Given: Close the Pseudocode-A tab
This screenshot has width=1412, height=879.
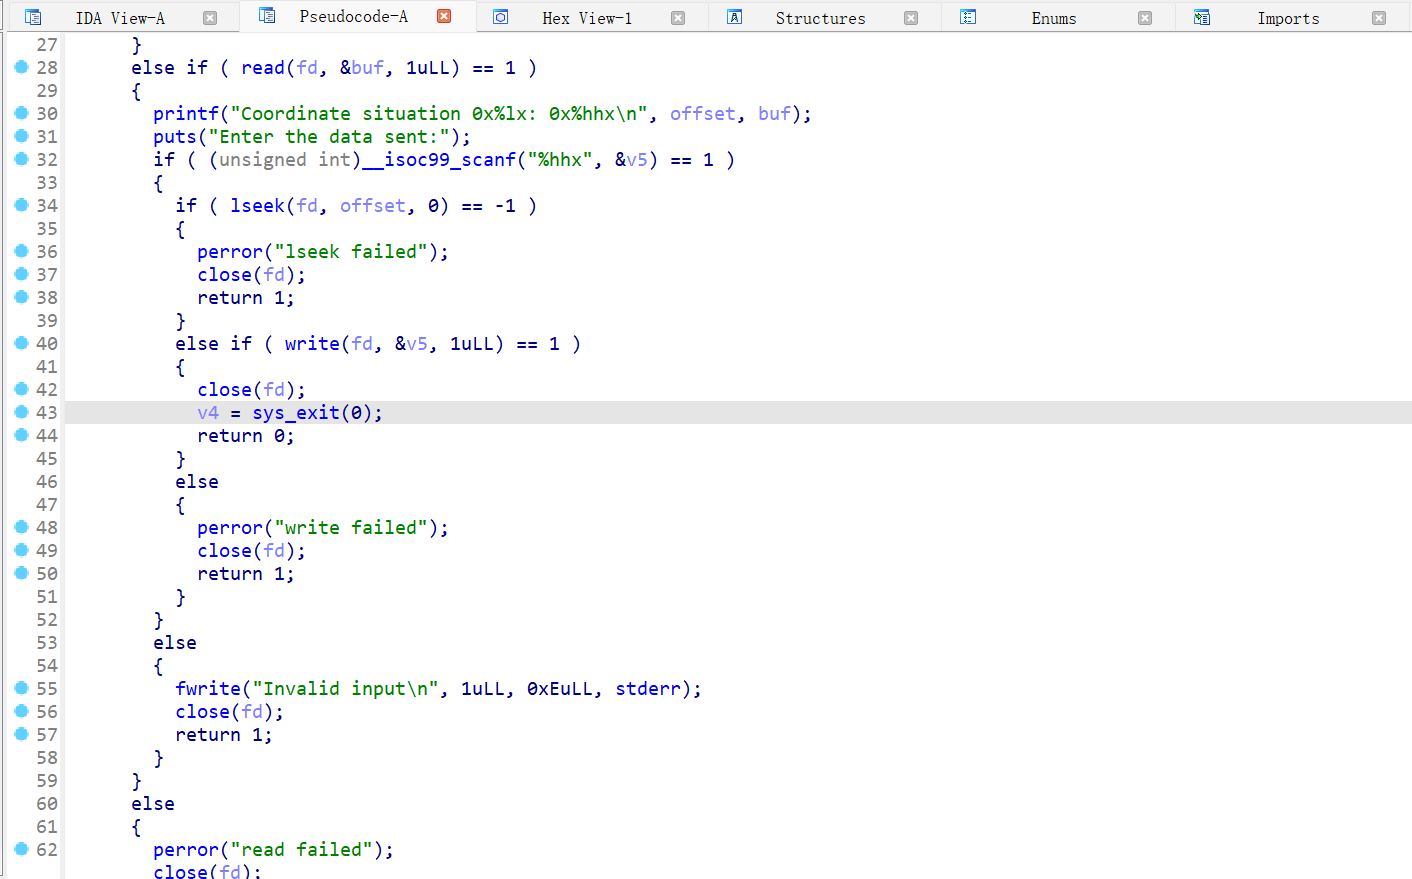Looking at the screenshot, I should [x=444, y=16].
